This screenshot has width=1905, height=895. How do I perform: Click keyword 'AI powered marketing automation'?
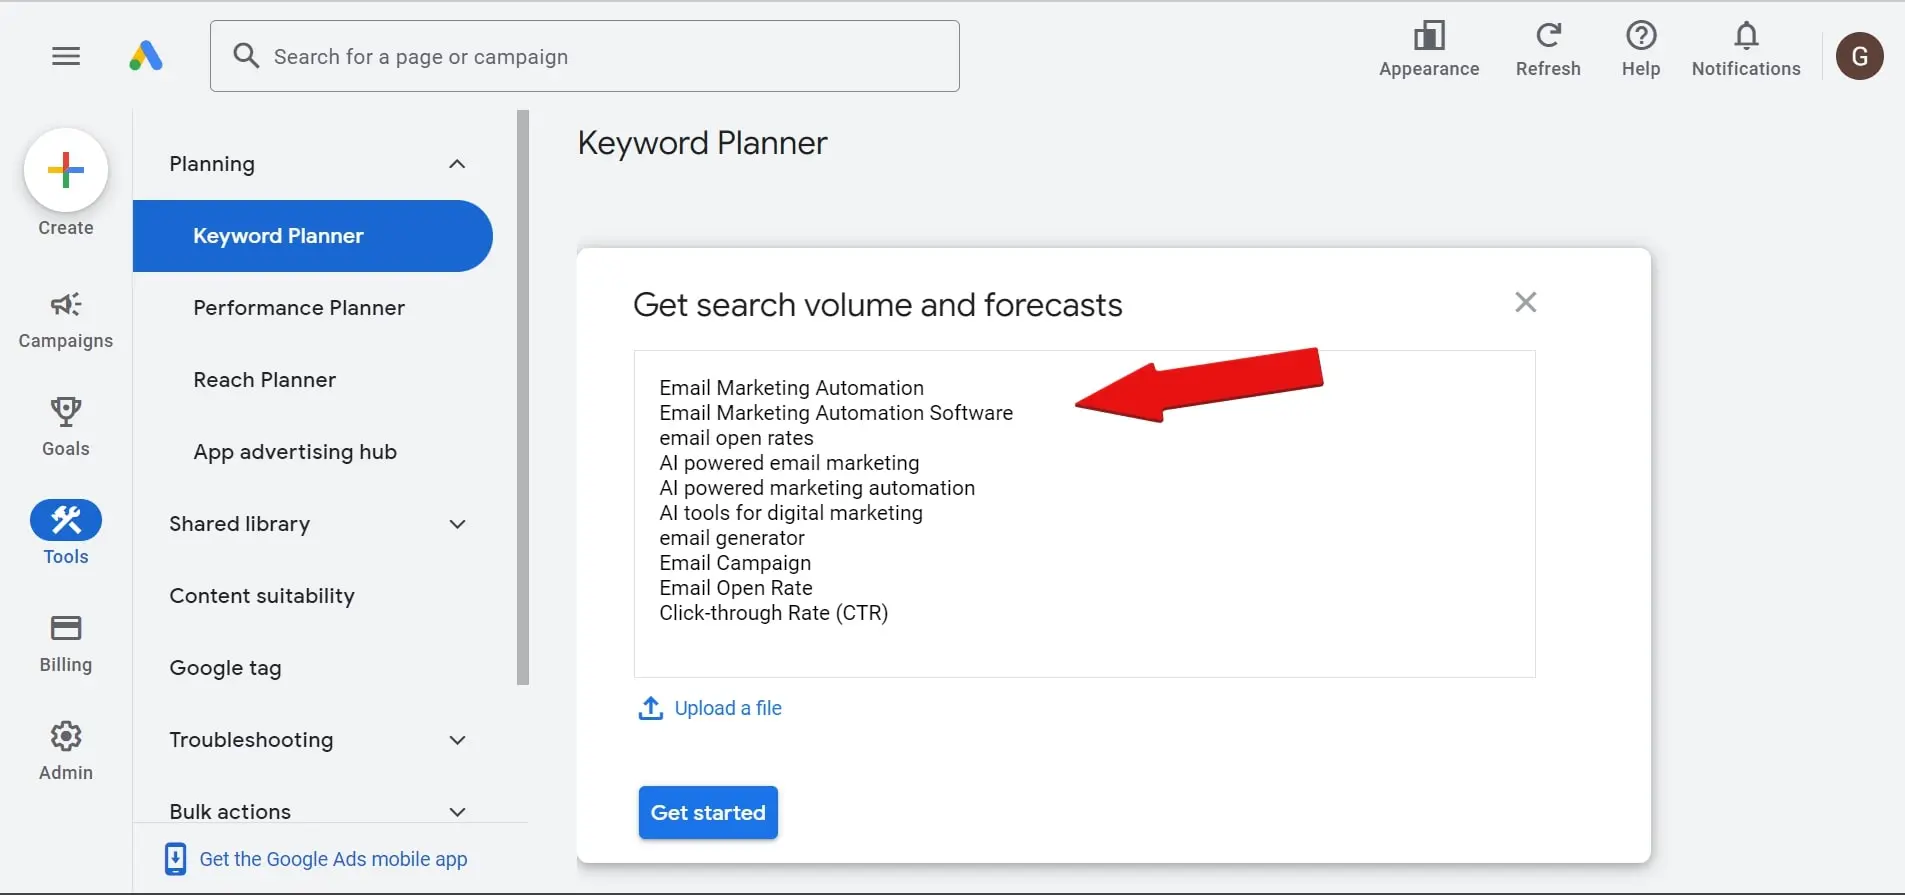817,488
